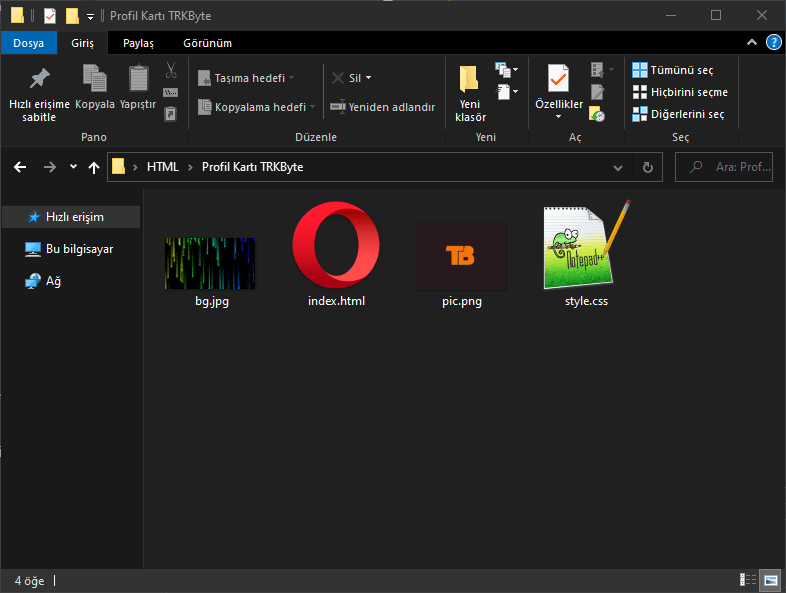786x593 pixels.
Task: Open the Taşıma hedefi move menu
Action: point(246,78)
